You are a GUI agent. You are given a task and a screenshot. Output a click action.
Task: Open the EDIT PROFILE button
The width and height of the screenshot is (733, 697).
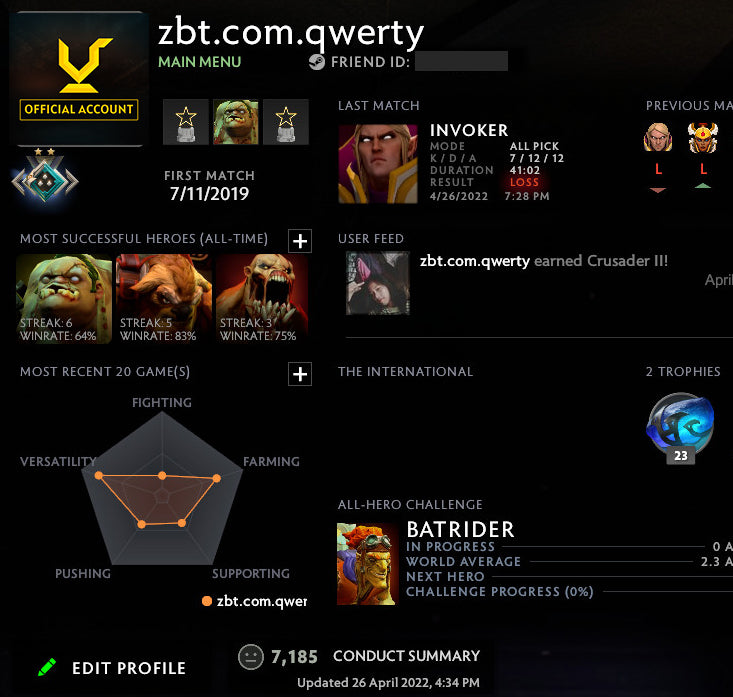(129, 668)
